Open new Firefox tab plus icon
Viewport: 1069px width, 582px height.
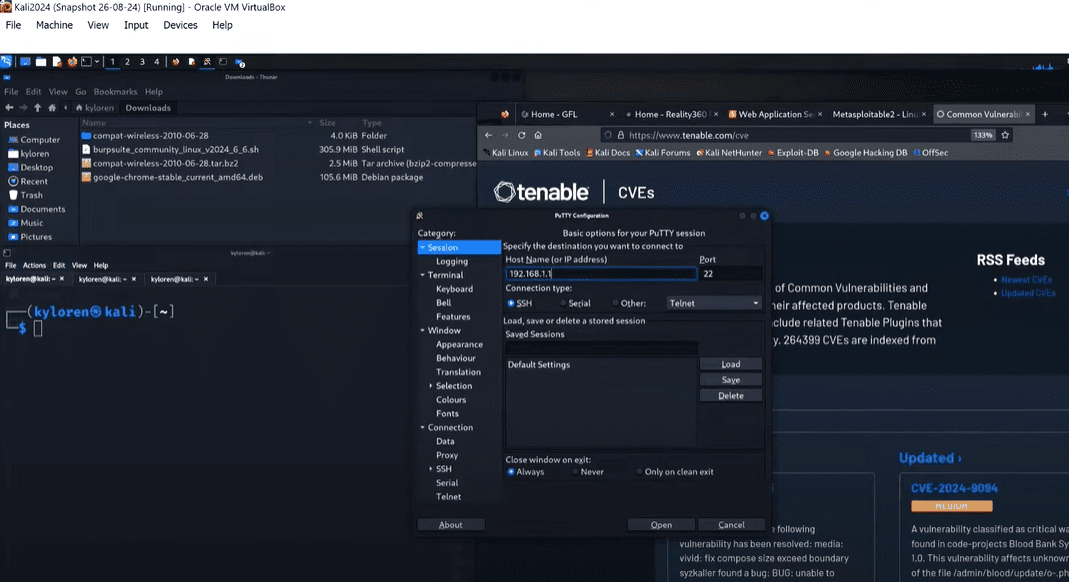coord(1045,114)
